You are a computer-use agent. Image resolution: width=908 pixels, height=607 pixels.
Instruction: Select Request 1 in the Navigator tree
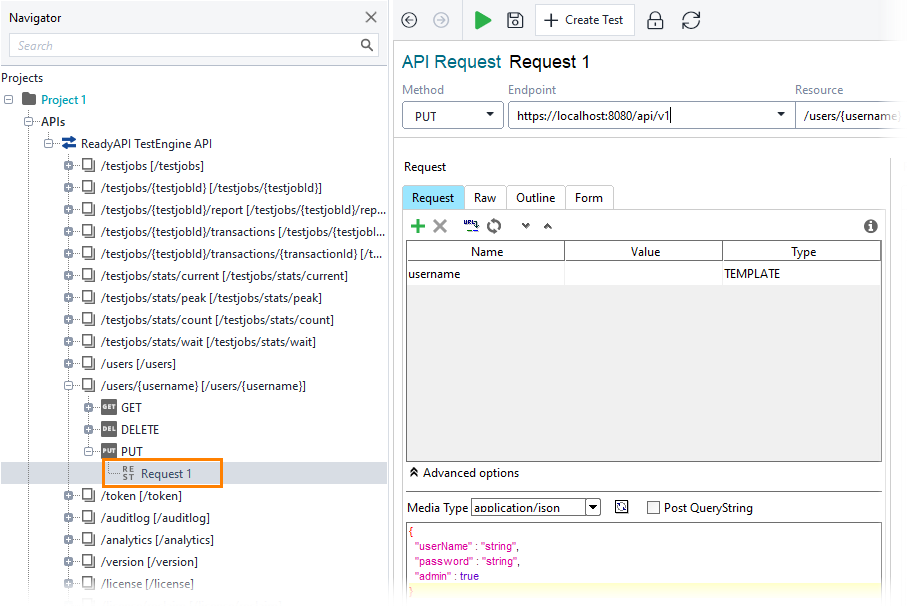pyautogui.click(x=165, y=474)
